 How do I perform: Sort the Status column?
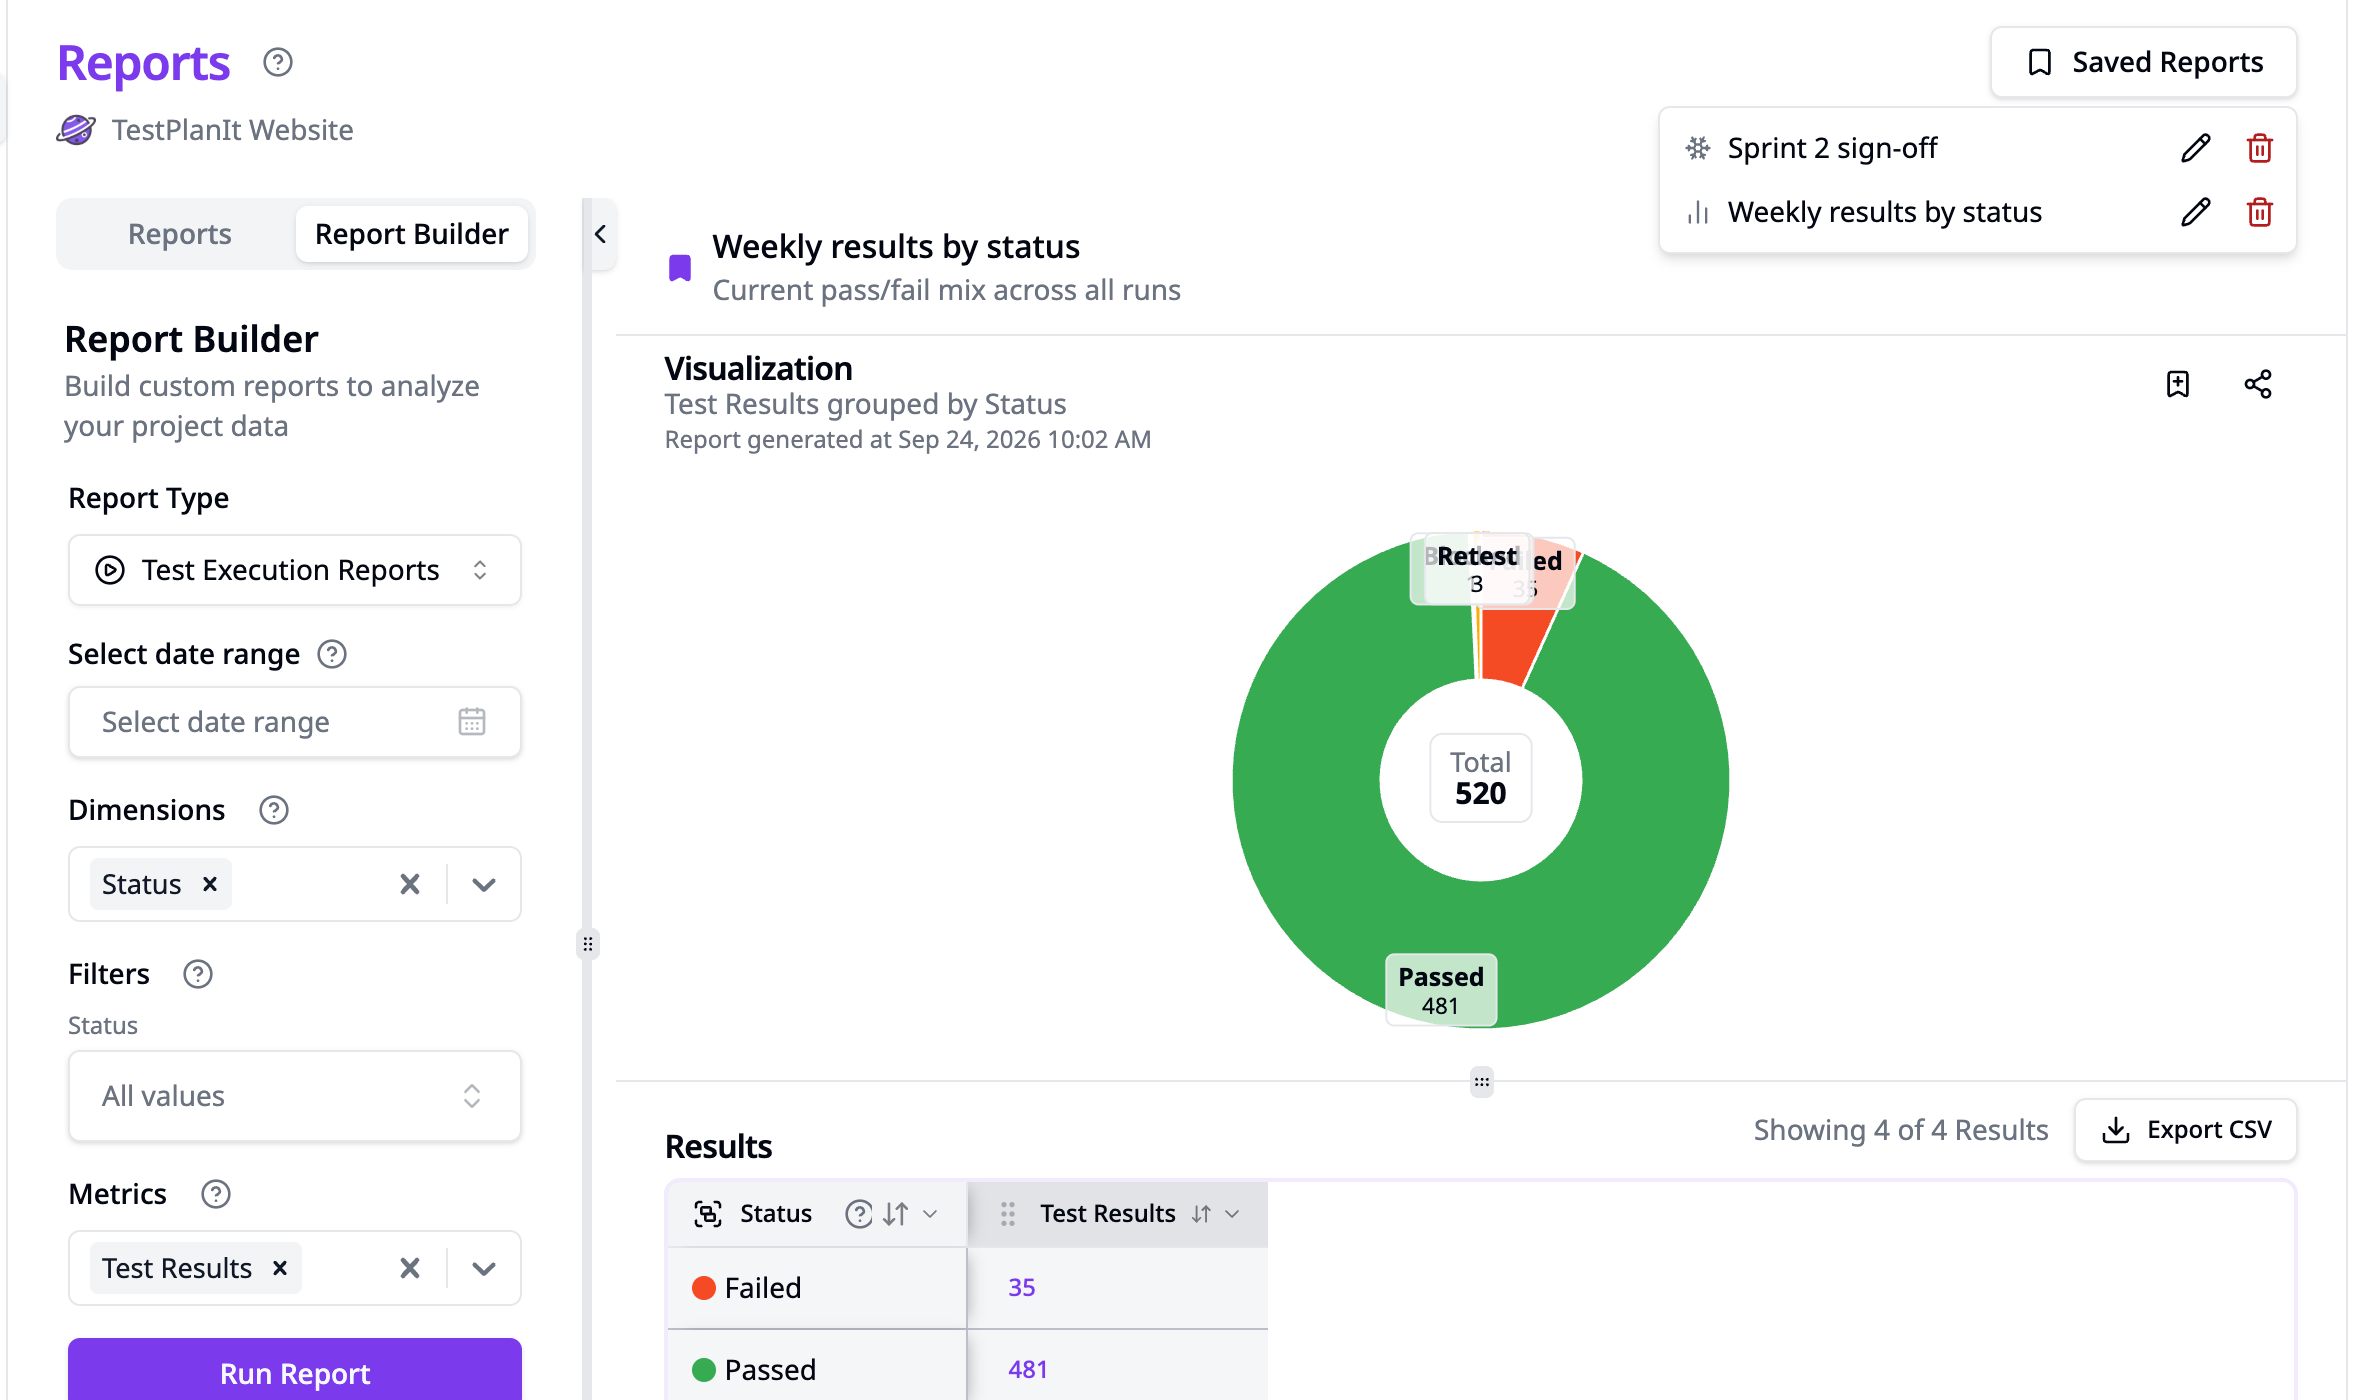tap(896, 1213)
